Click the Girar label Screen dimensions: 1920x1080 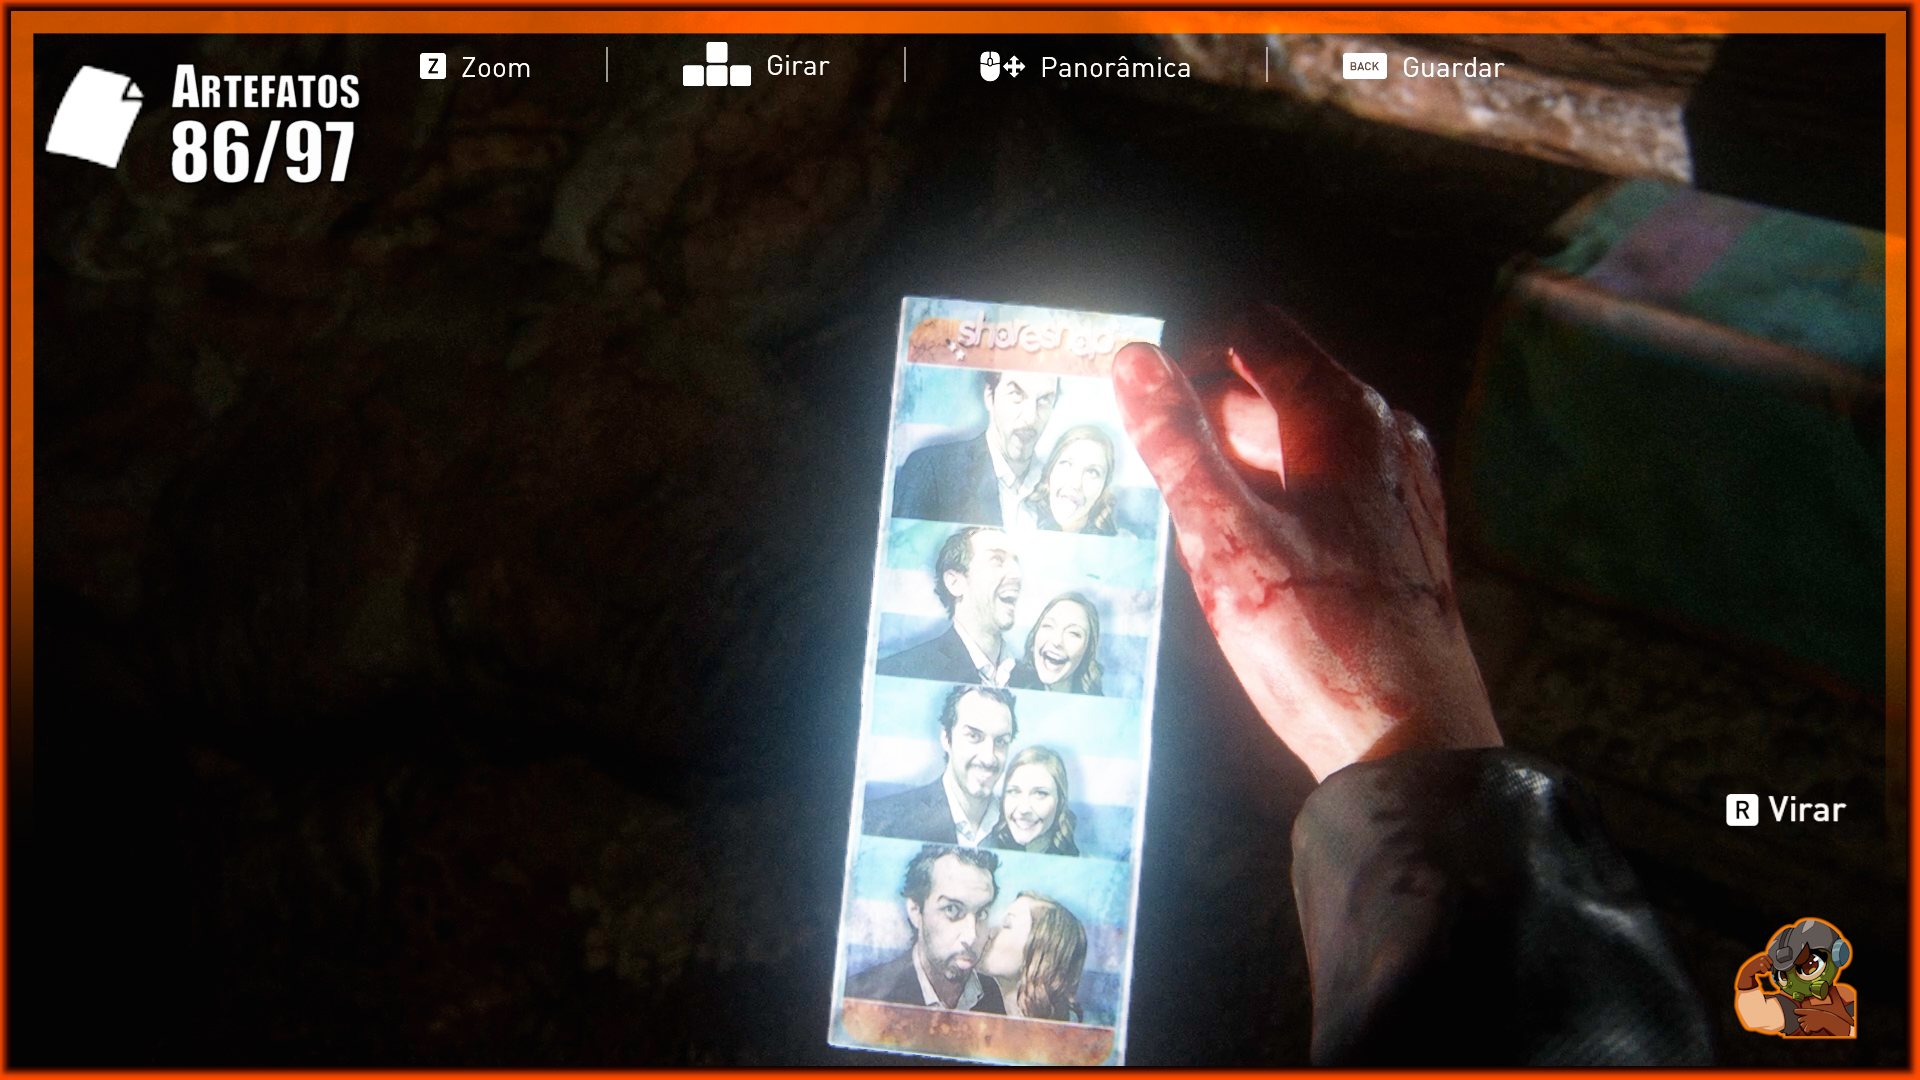point(798,66)
